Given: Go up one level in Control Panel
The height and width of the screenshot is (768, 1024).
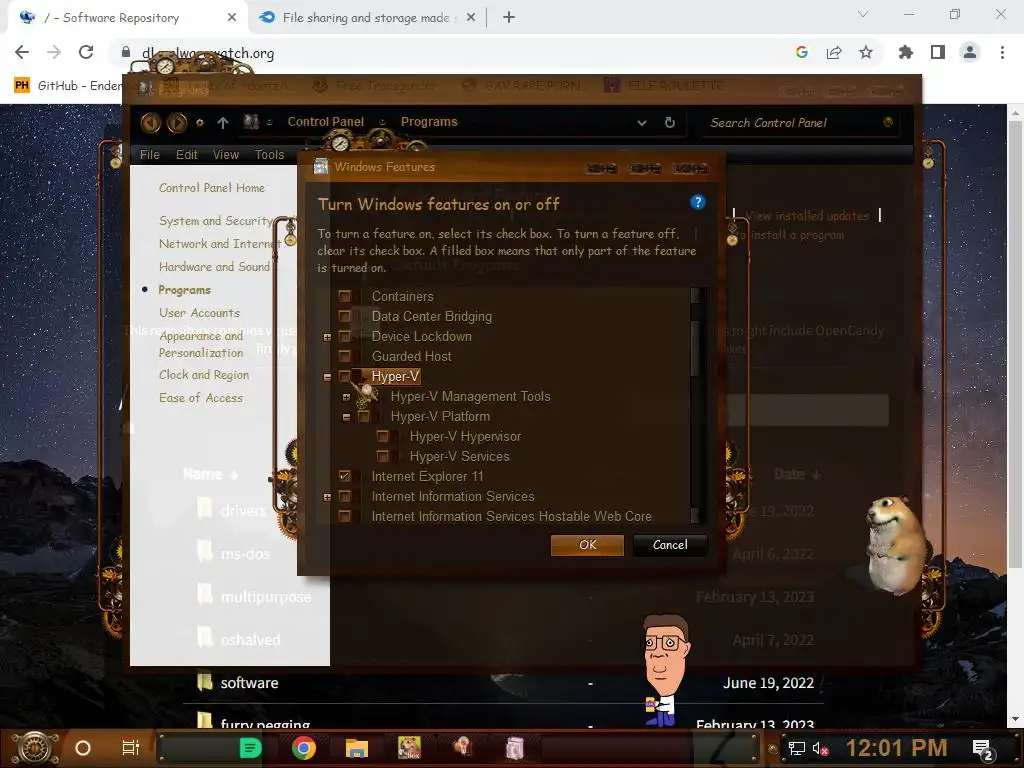Looking at the screenshot, I should 223,122.
